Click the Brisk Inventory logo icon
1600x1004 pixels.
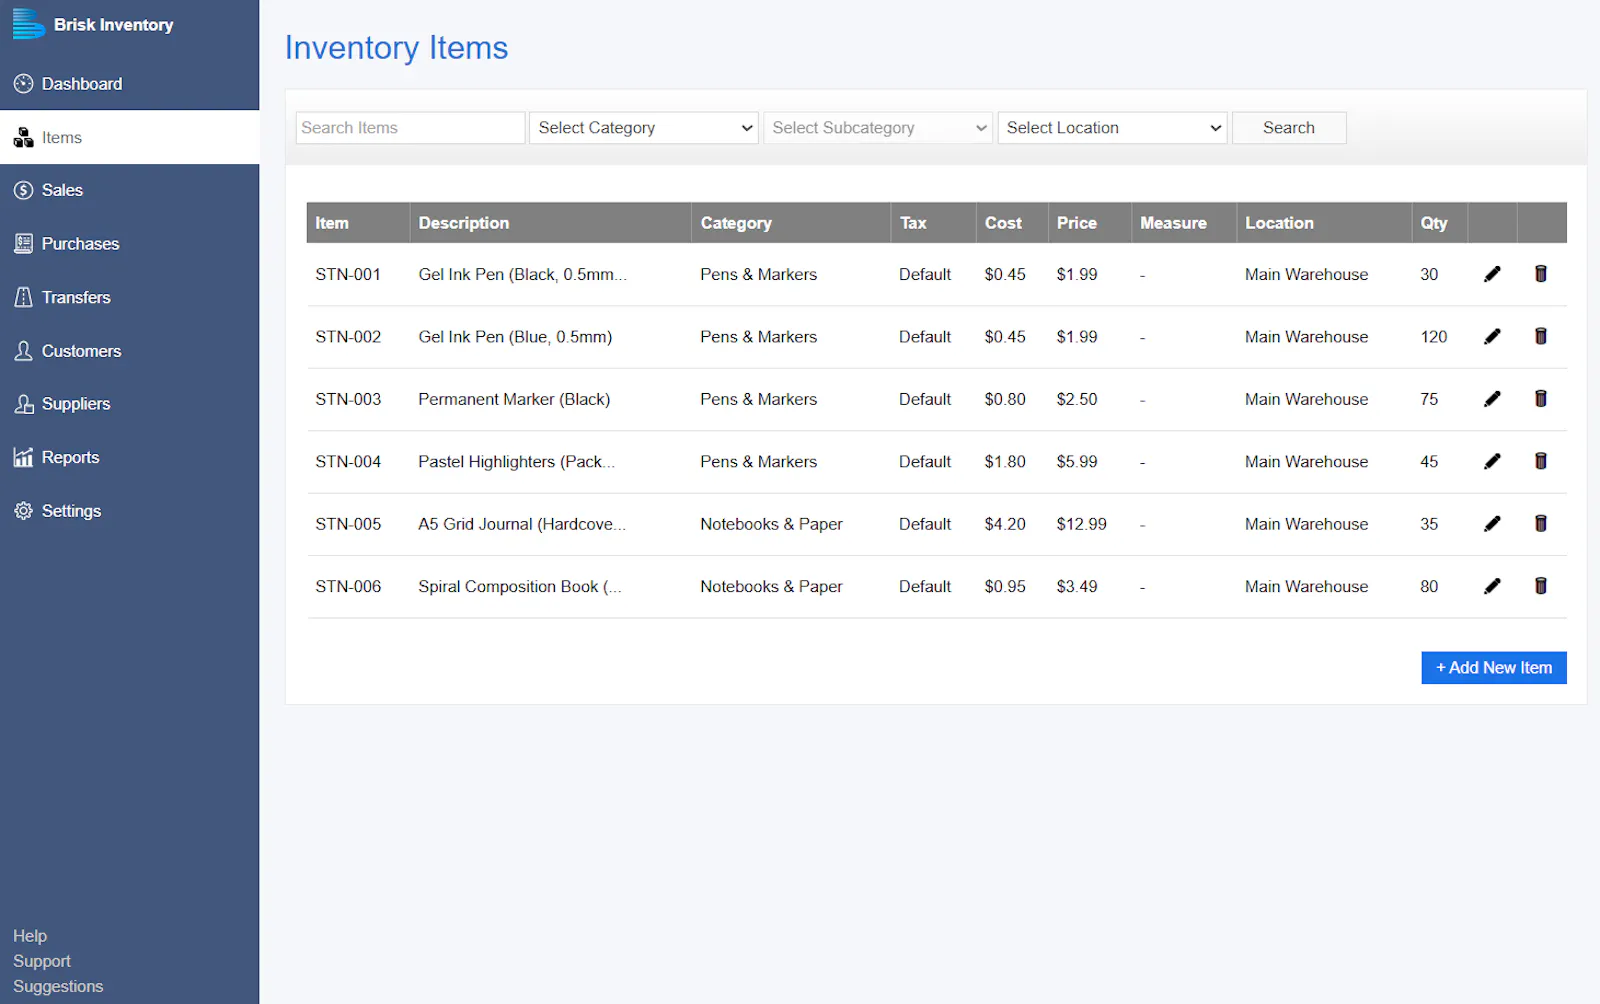point(28,24)
